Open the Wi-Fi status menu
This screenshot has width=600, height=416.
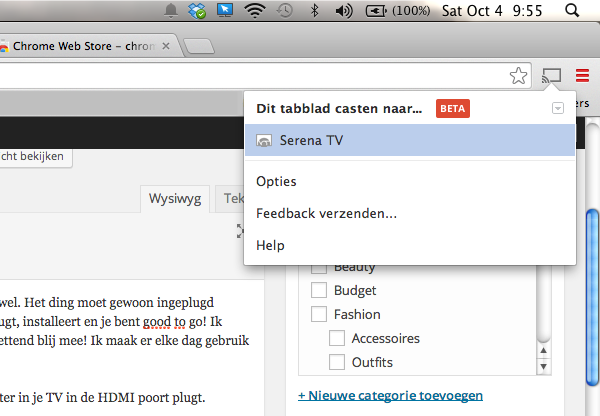(x=255, y=10)
